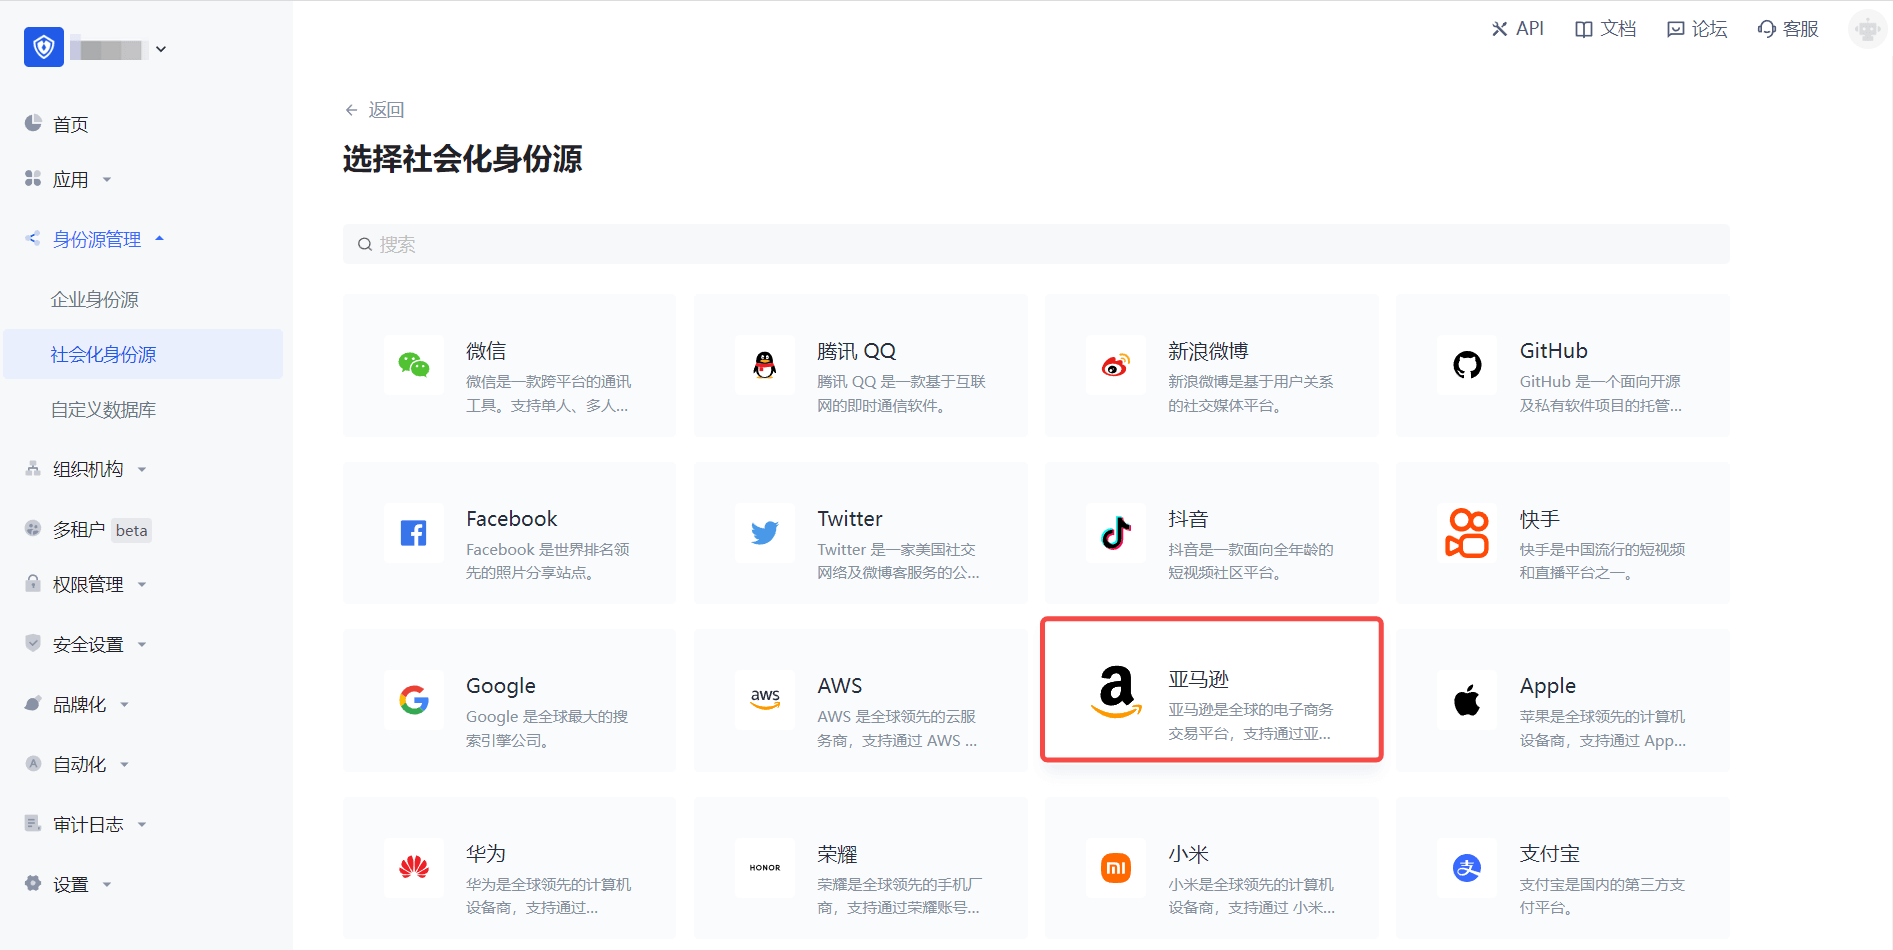
Task: Open 自定义数据库 in the sidebar
Action: click(x=103, y=410)
